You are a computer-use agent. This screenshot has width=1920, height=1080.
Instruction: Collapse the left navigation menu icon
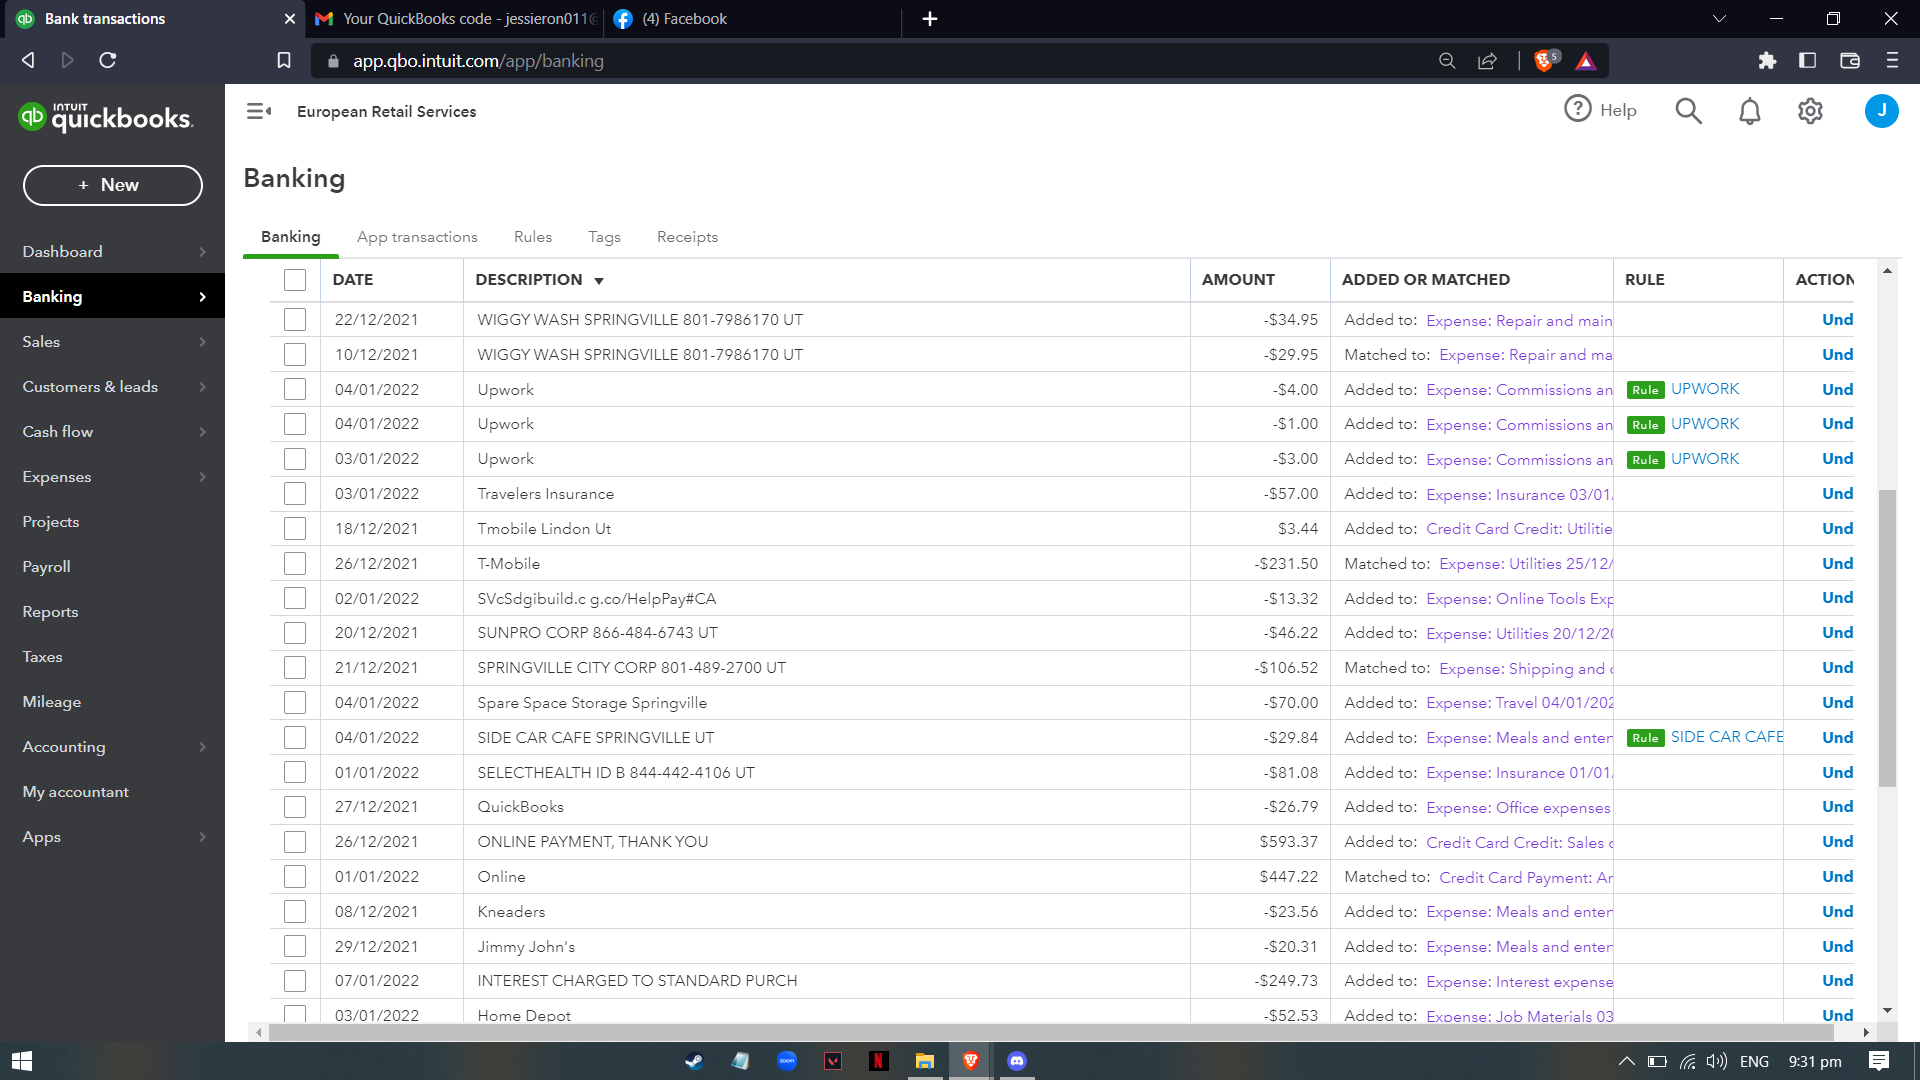click(x=259, y=111)
